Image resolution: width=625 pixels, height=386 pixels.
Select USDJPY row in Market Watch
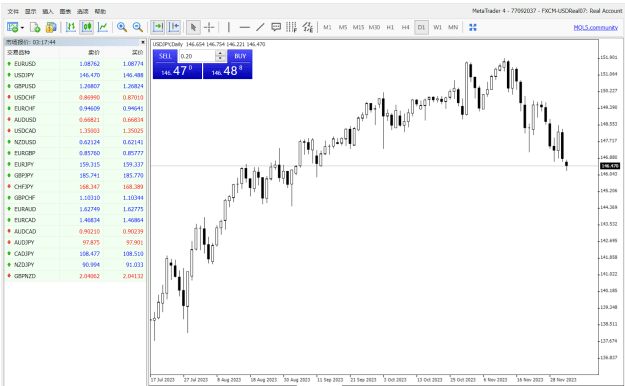point(75,75)
